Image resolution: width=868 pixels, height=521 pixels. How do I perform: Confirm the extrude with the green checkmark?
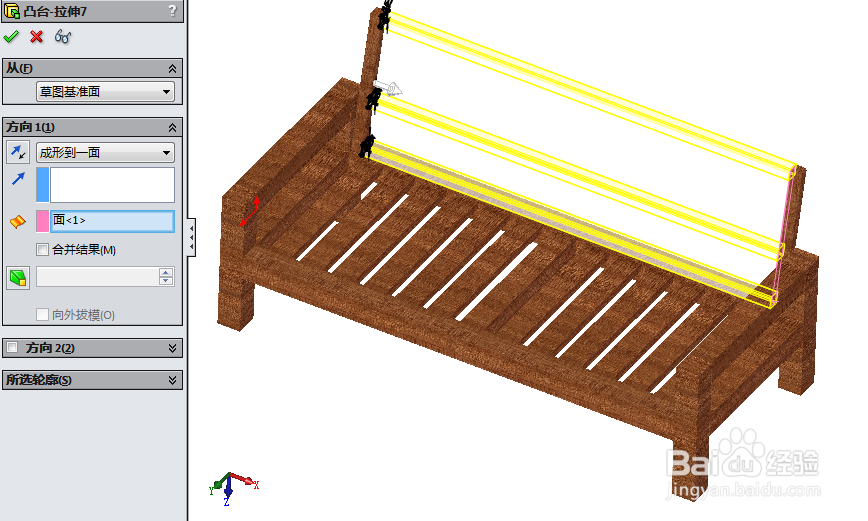[11, 37]
